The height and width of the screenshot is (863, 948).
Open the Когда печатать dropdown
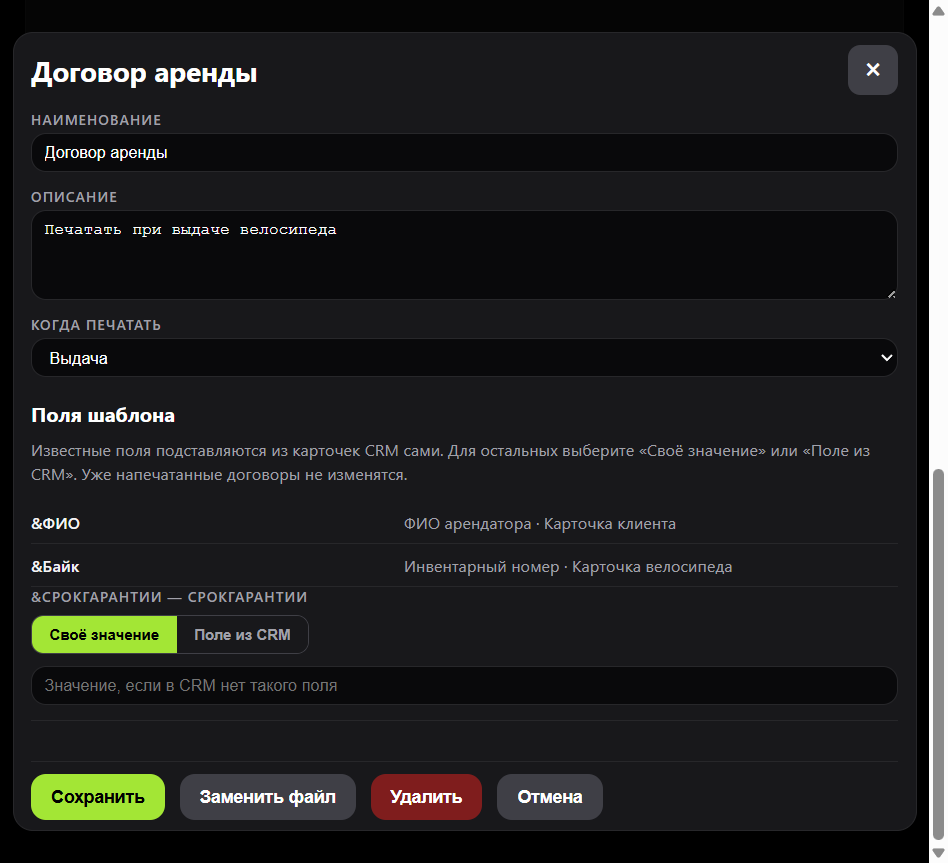click(464, 357)
